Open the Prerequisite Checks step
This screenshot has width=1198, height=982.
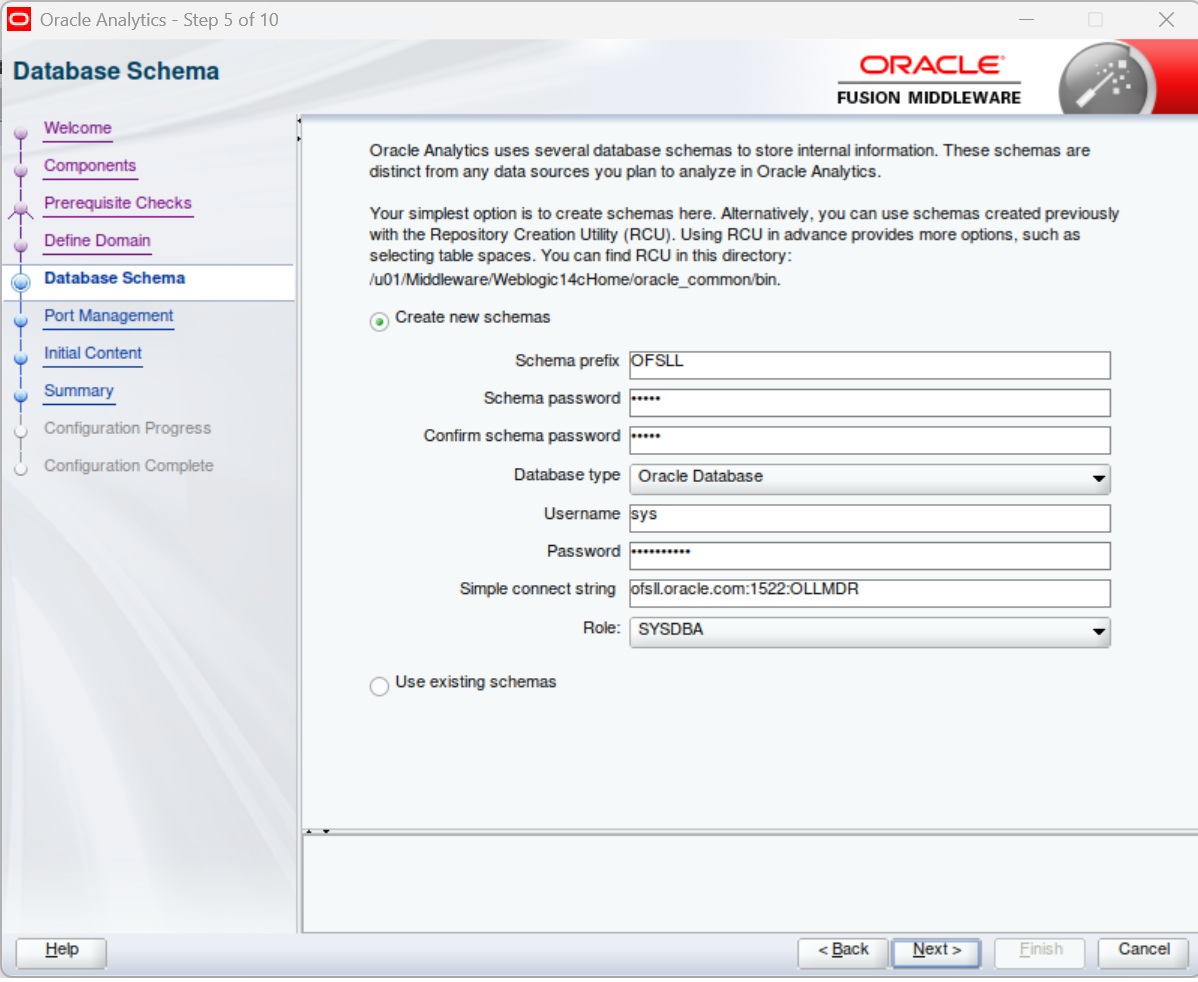click(118, 203)
